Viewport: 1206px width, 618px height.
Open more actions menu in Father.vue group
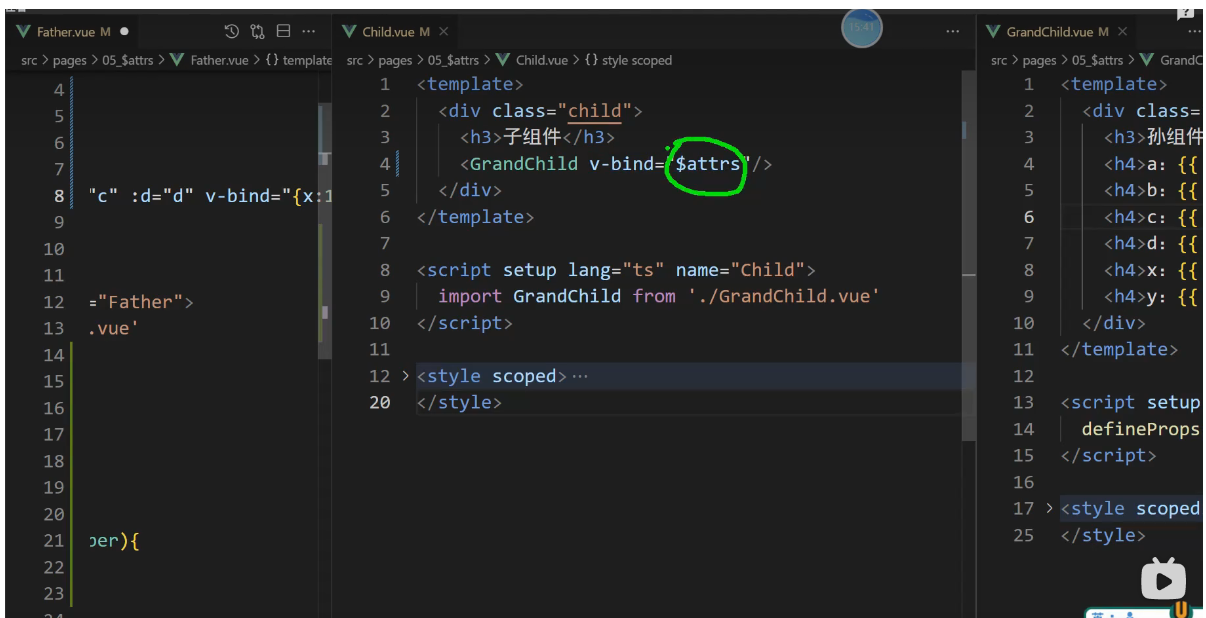(x=309, y=32)
